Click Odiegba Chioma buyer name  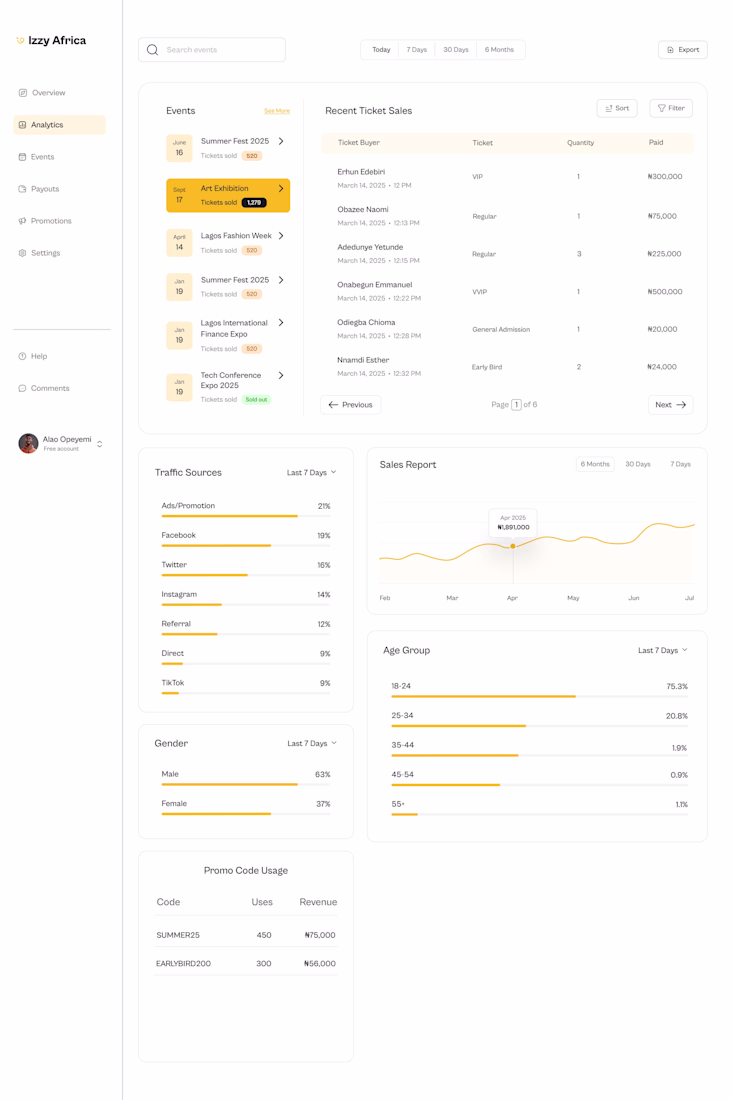366,323
